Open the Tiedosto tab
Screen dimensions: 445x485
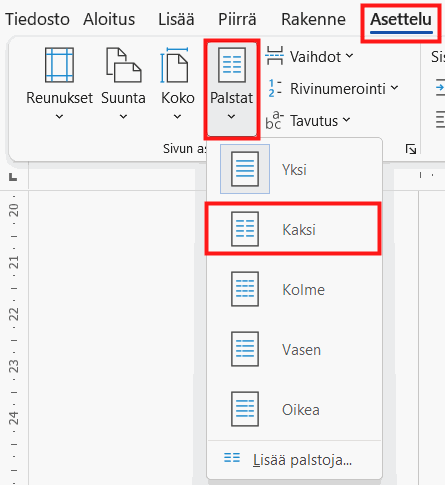[37, 19]
